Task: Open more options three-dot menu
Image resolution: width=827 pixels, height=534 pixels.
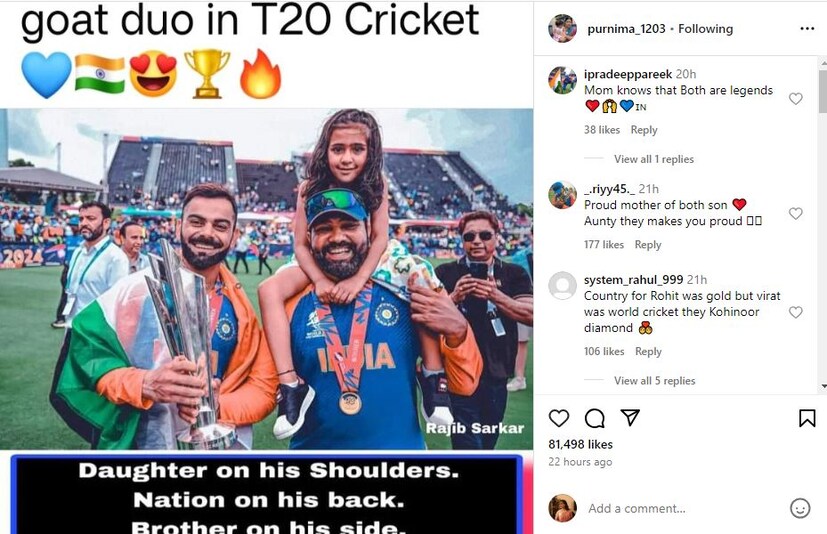Action: [807, 28]
